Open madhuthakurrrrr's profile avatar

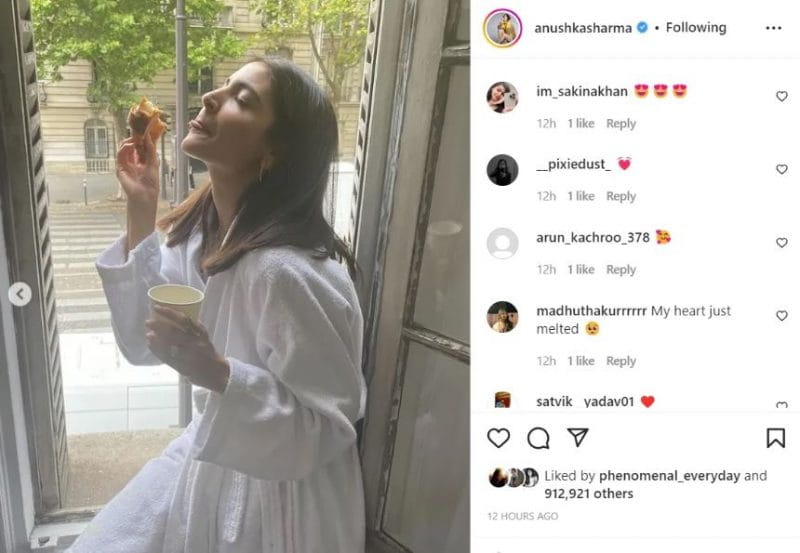503,317
